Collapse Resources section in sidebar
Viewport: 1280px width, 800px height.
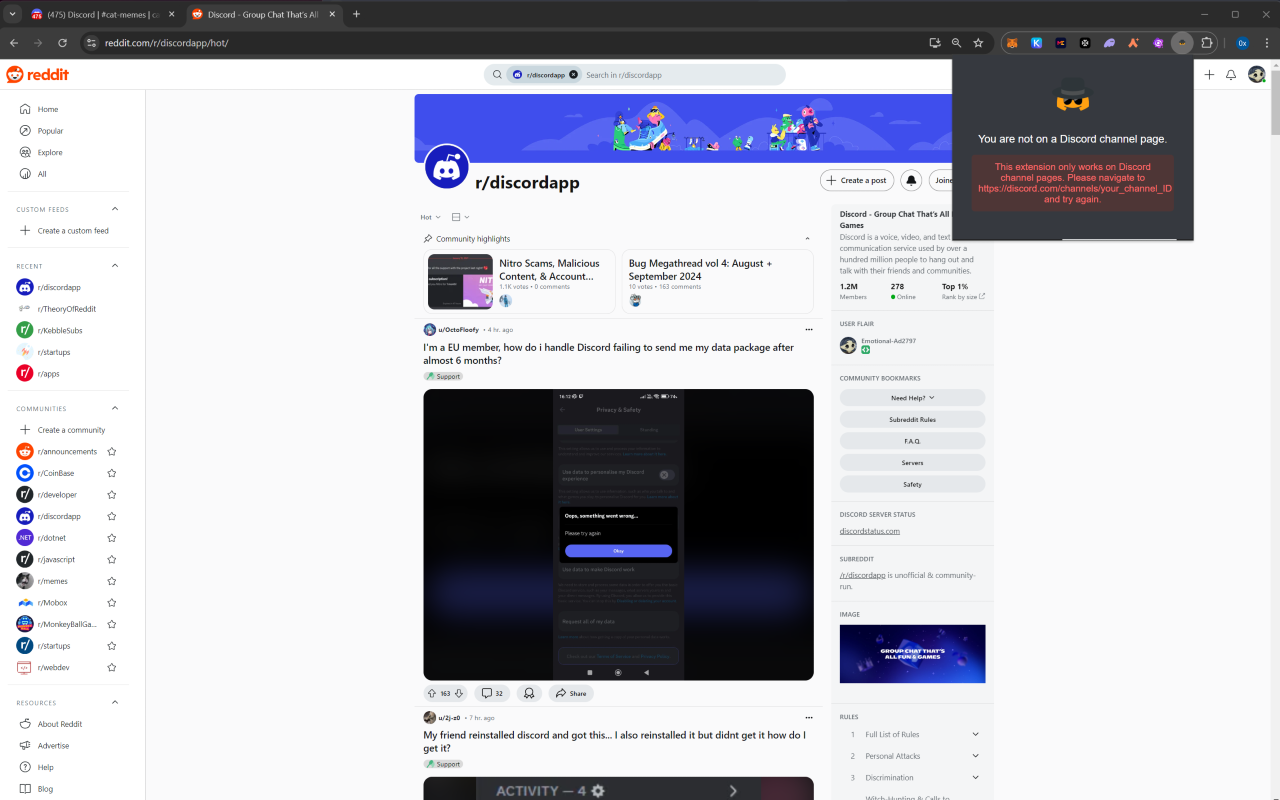pos(115,702)
